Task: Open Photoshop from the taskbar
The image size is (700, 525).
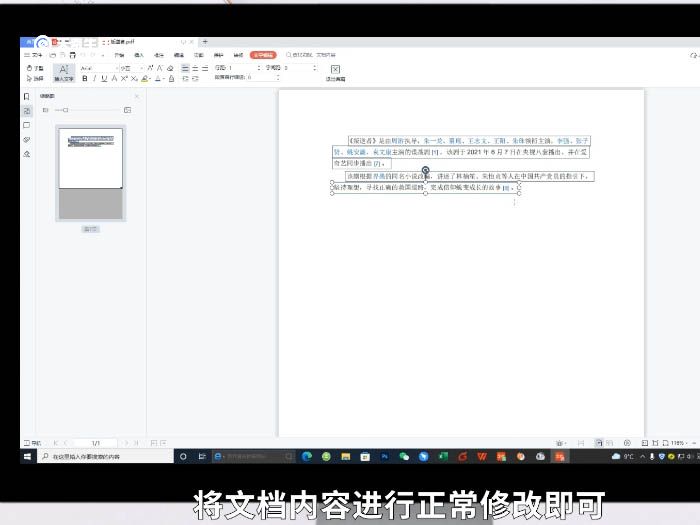Action: 384,456
